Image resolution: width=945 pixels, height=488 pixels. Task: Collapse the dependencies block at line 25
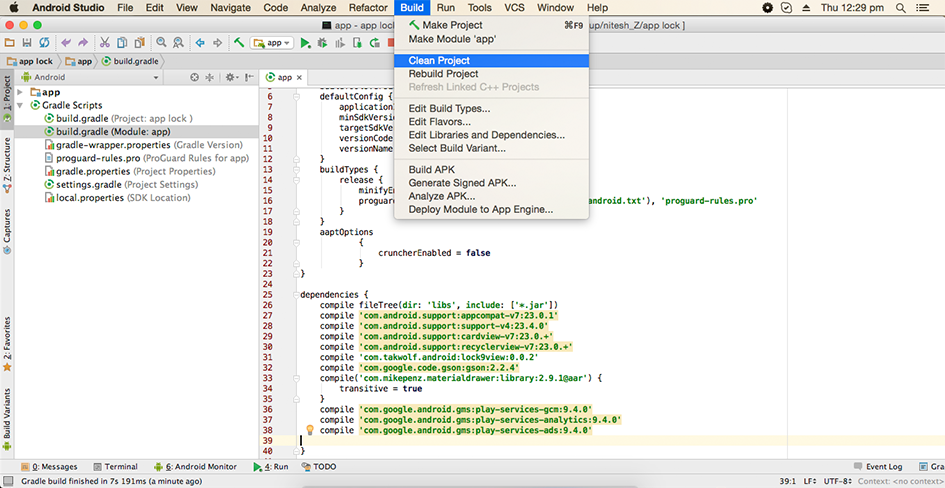point(296,295)
